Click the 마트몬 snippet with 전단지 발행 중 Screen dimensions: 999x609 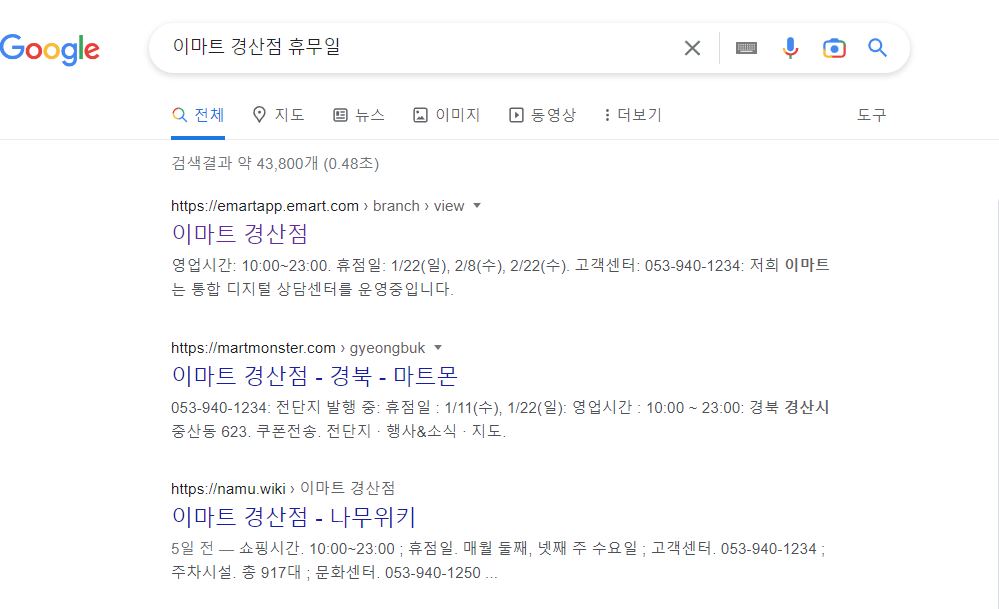click(500, 419)
